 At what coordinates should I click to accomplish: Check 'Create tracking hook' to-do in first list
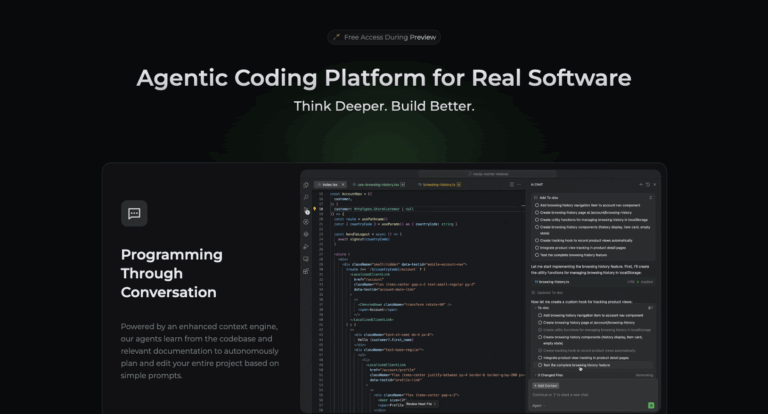(x=537, y=241)
